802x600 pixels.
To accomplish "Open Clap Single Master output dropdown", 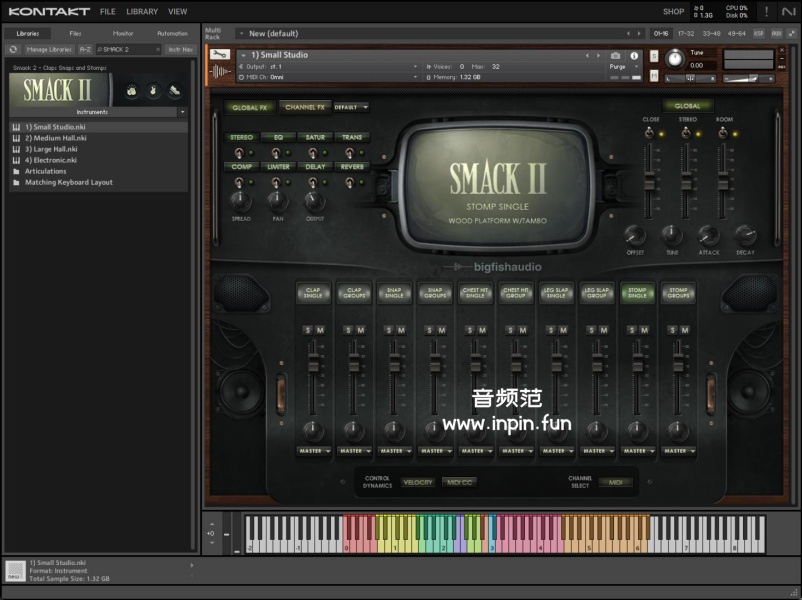I will [313, 451].
